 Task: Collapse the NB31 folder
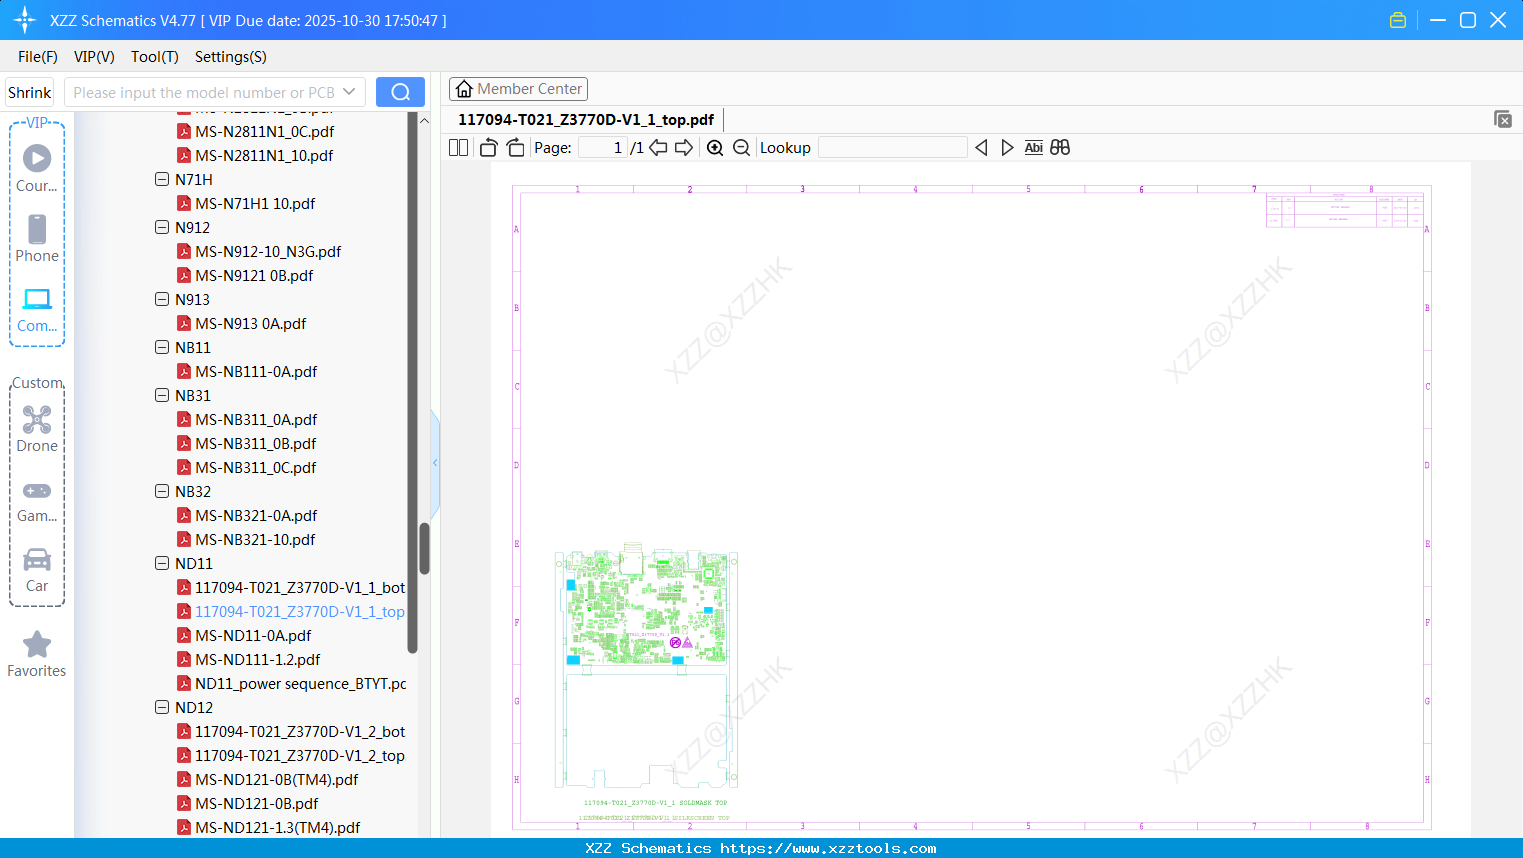coord(162,396)
